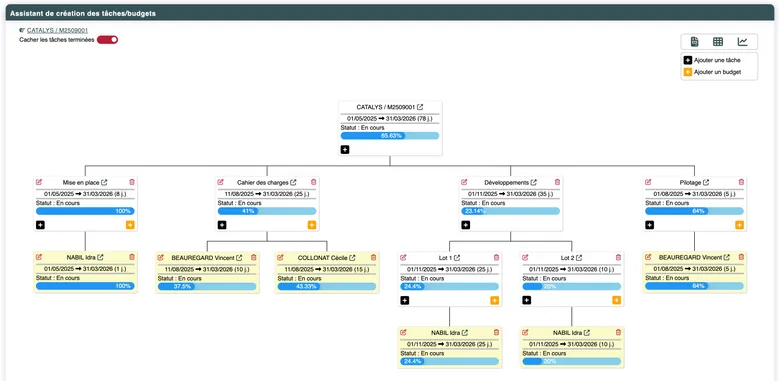This screenshot has width=780, height=381.
Task: Click black plus icon on the CATALYS root card
Action: [345, 149]
